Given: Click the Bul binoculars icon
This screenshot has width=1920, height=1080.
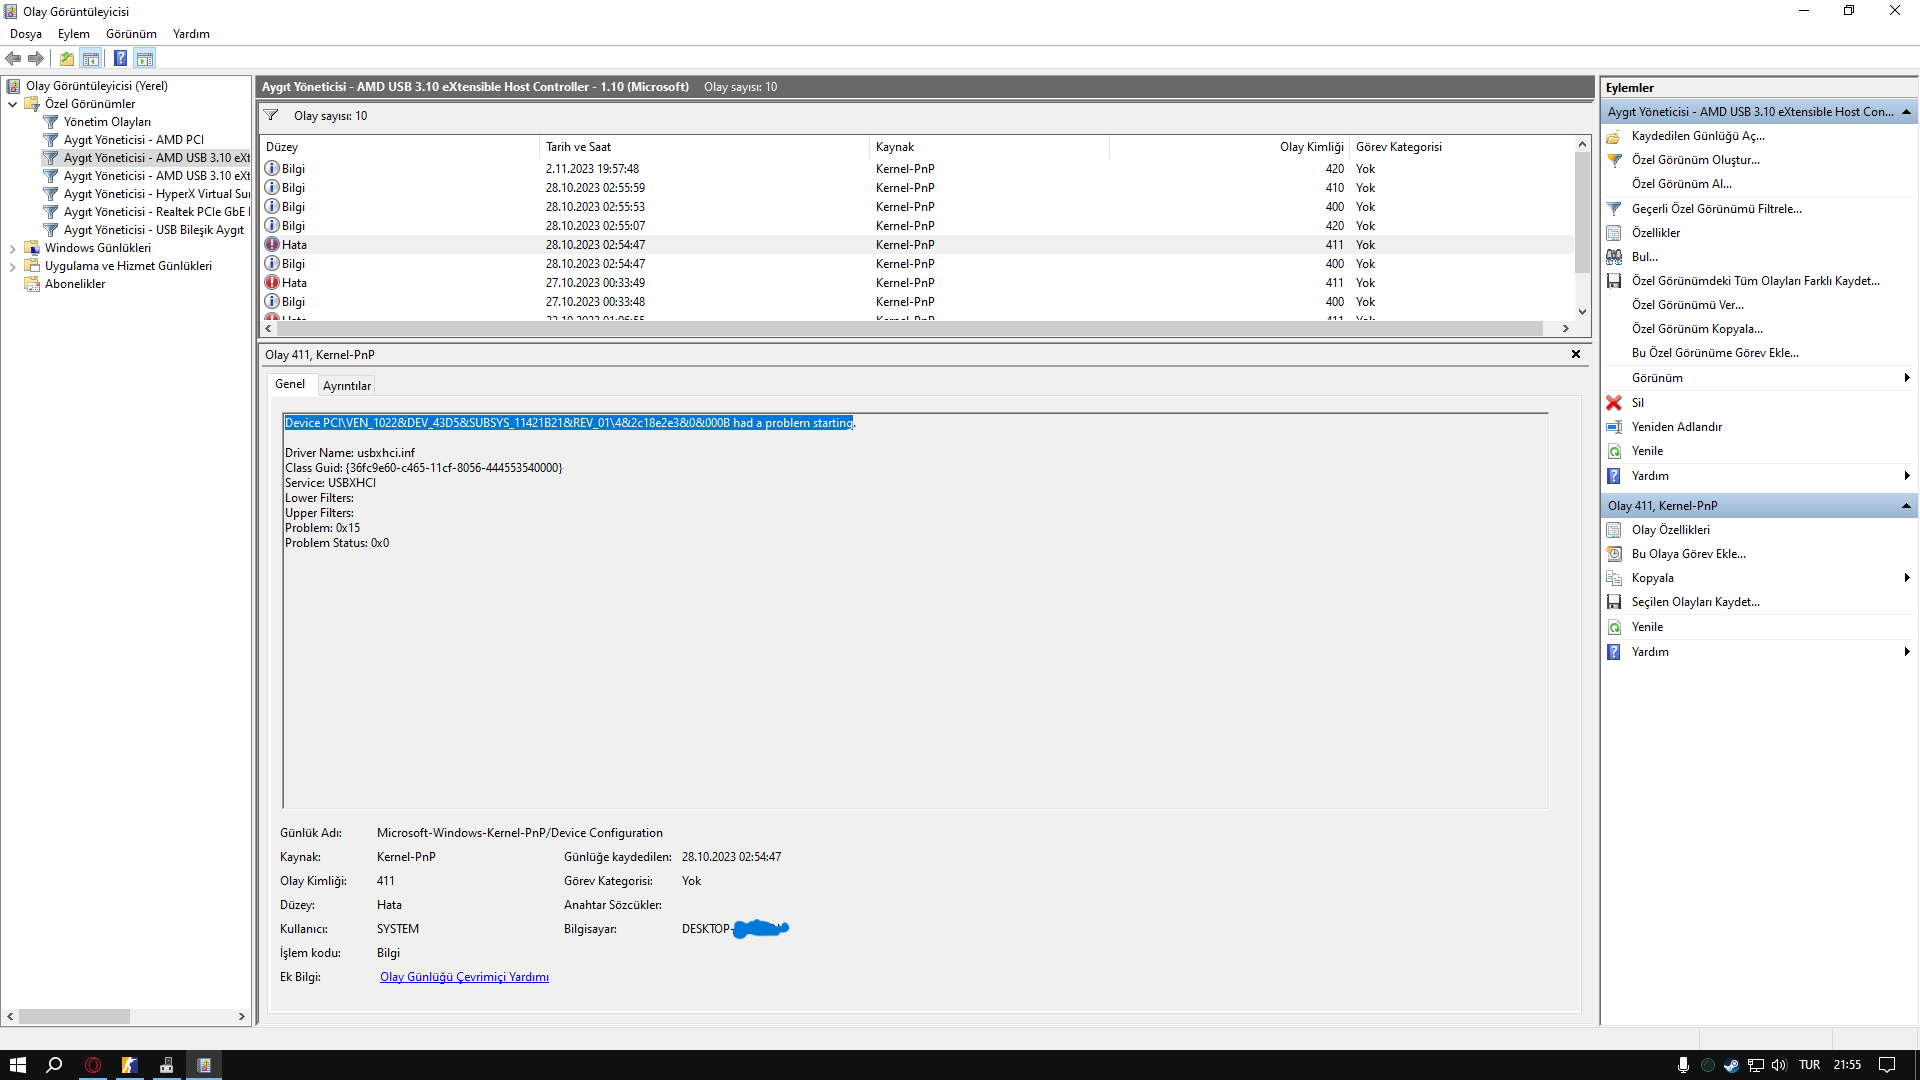Looking at the screenshot, I should pos(1614,257).
